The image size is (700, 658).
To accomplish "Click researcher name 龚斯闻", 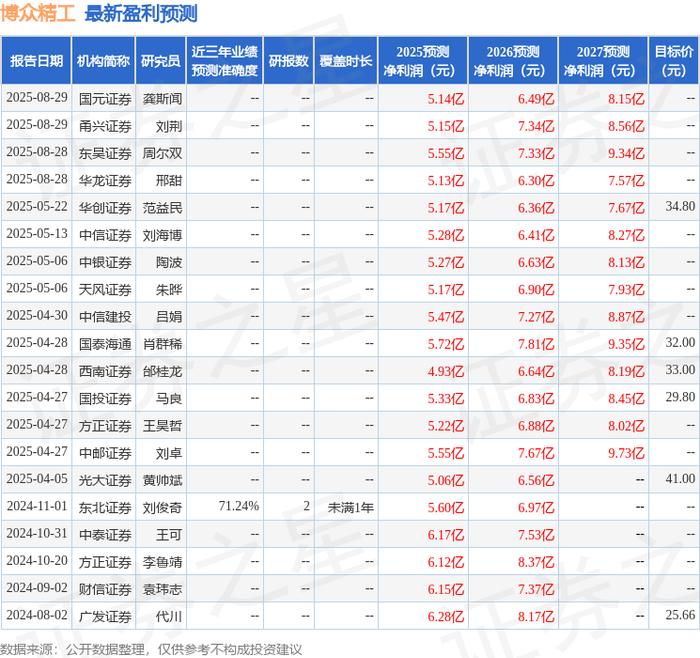I will pos(162,99).
